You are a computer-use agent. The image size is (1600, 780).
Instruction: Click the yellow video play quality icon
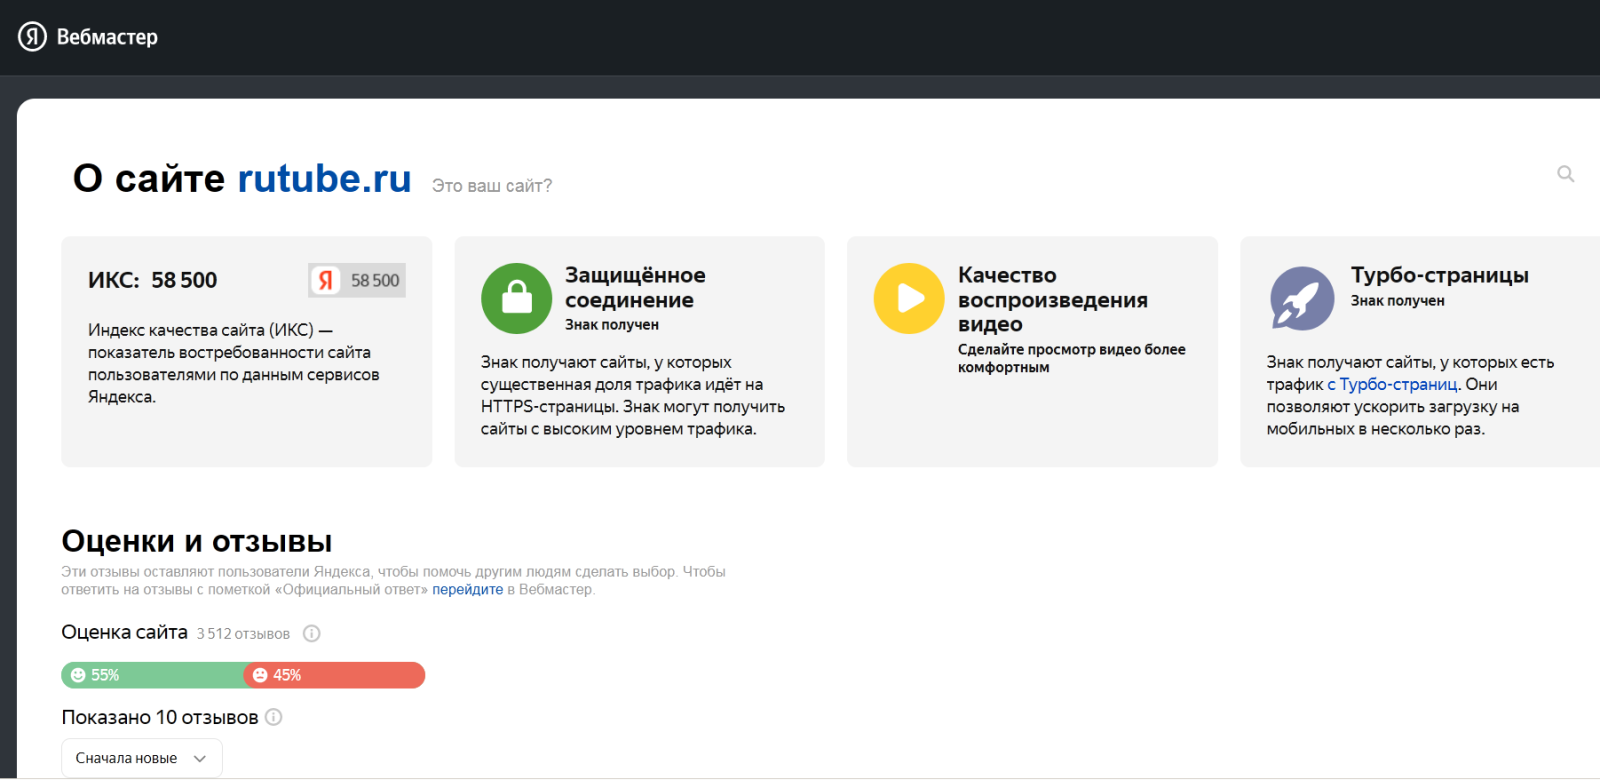908,298
